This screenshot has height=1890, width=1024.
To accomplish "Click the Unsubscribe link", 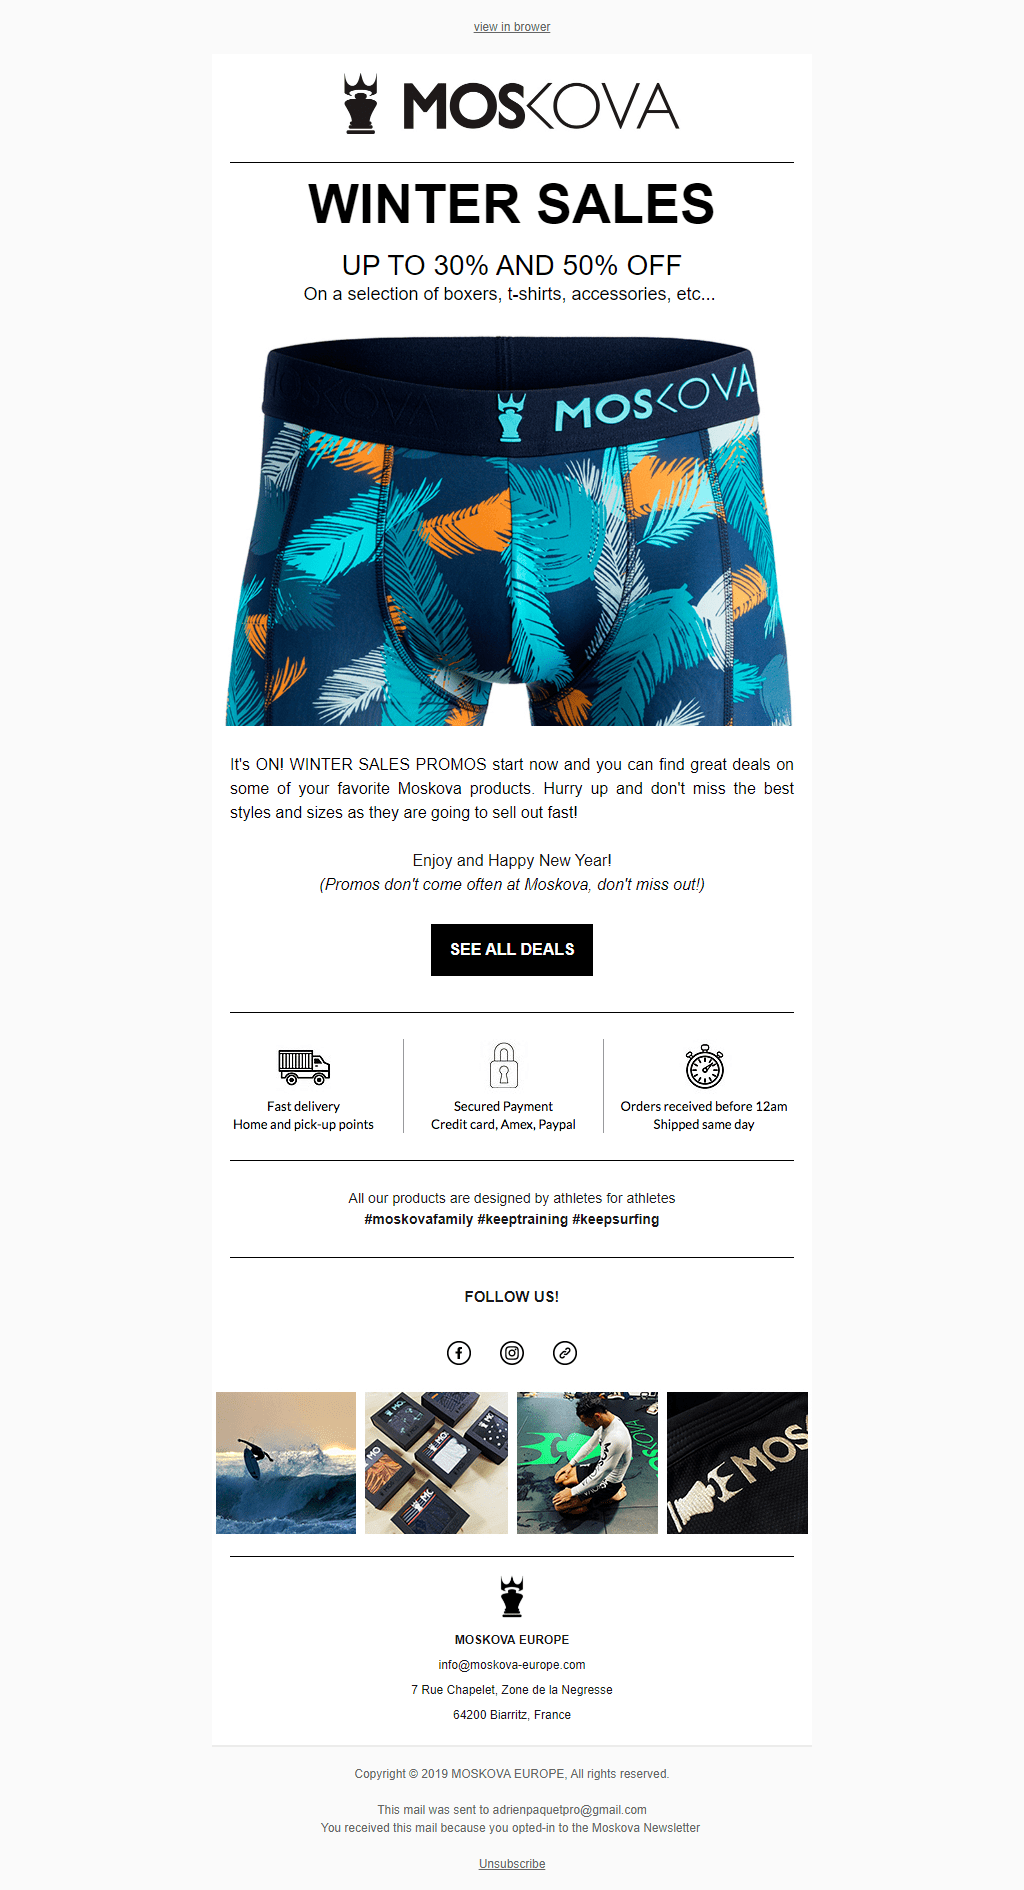I will point(512,1864).
